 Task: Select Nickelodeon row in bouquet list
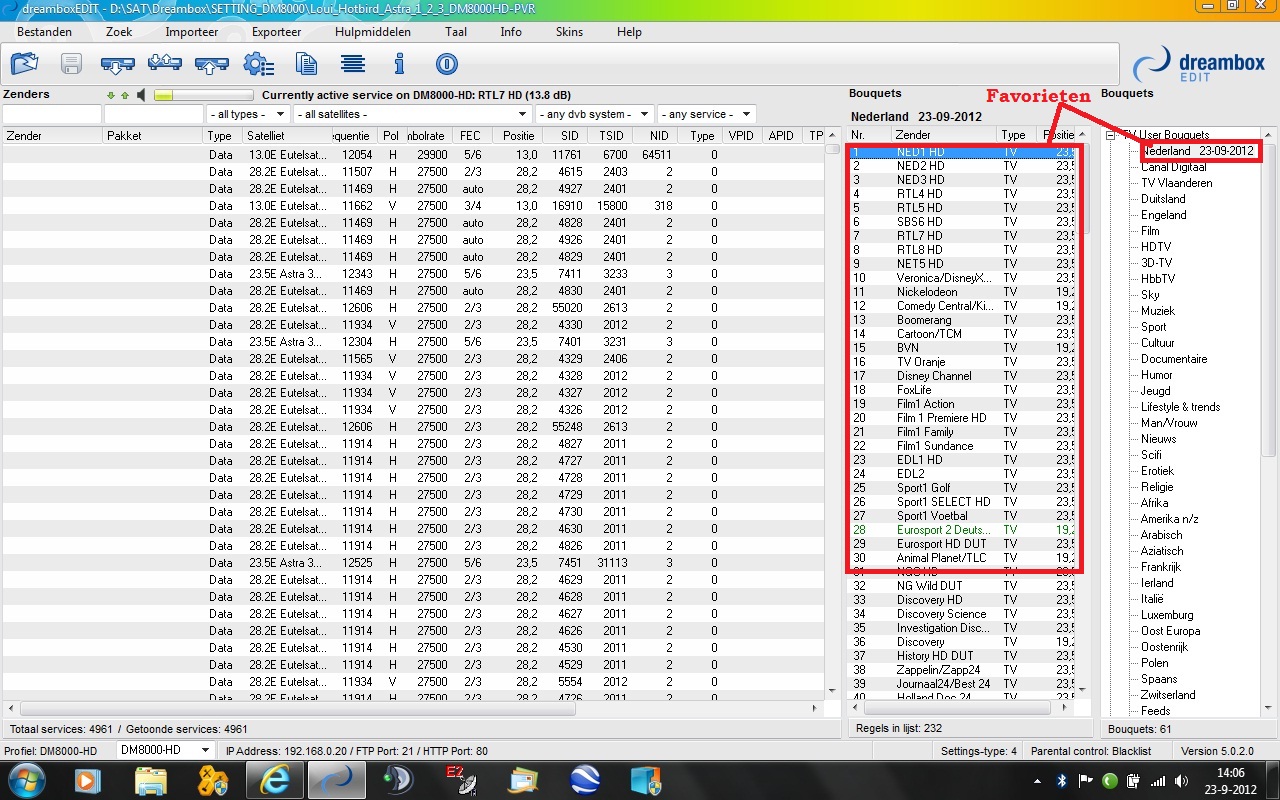tap(964, 292)
